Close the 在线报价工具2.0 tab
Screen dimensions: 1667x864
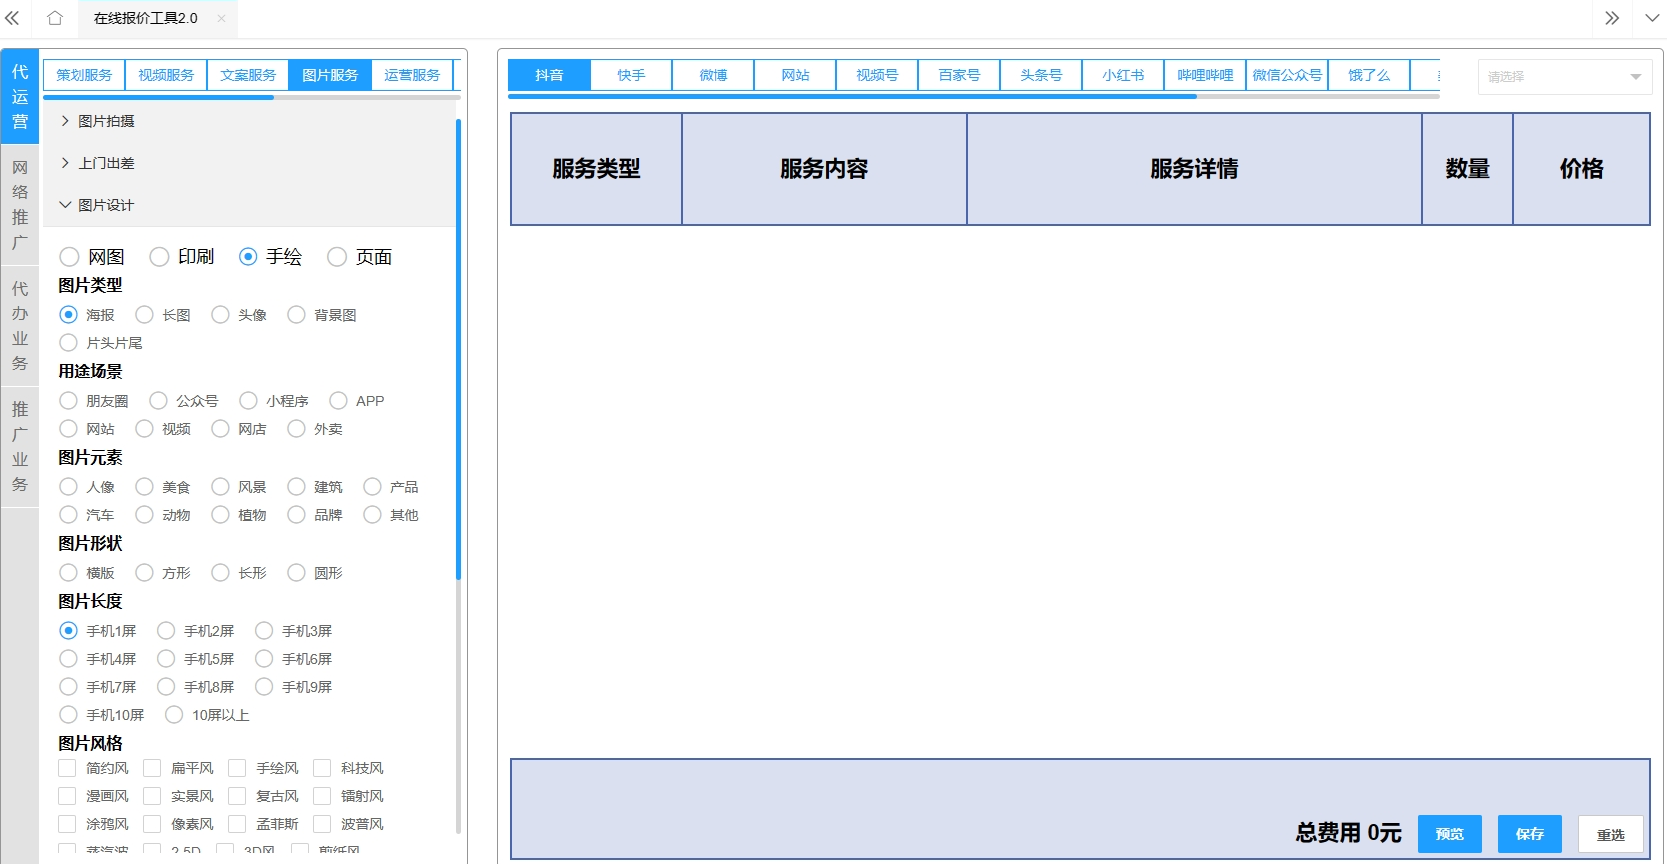(x=221, y=18)
